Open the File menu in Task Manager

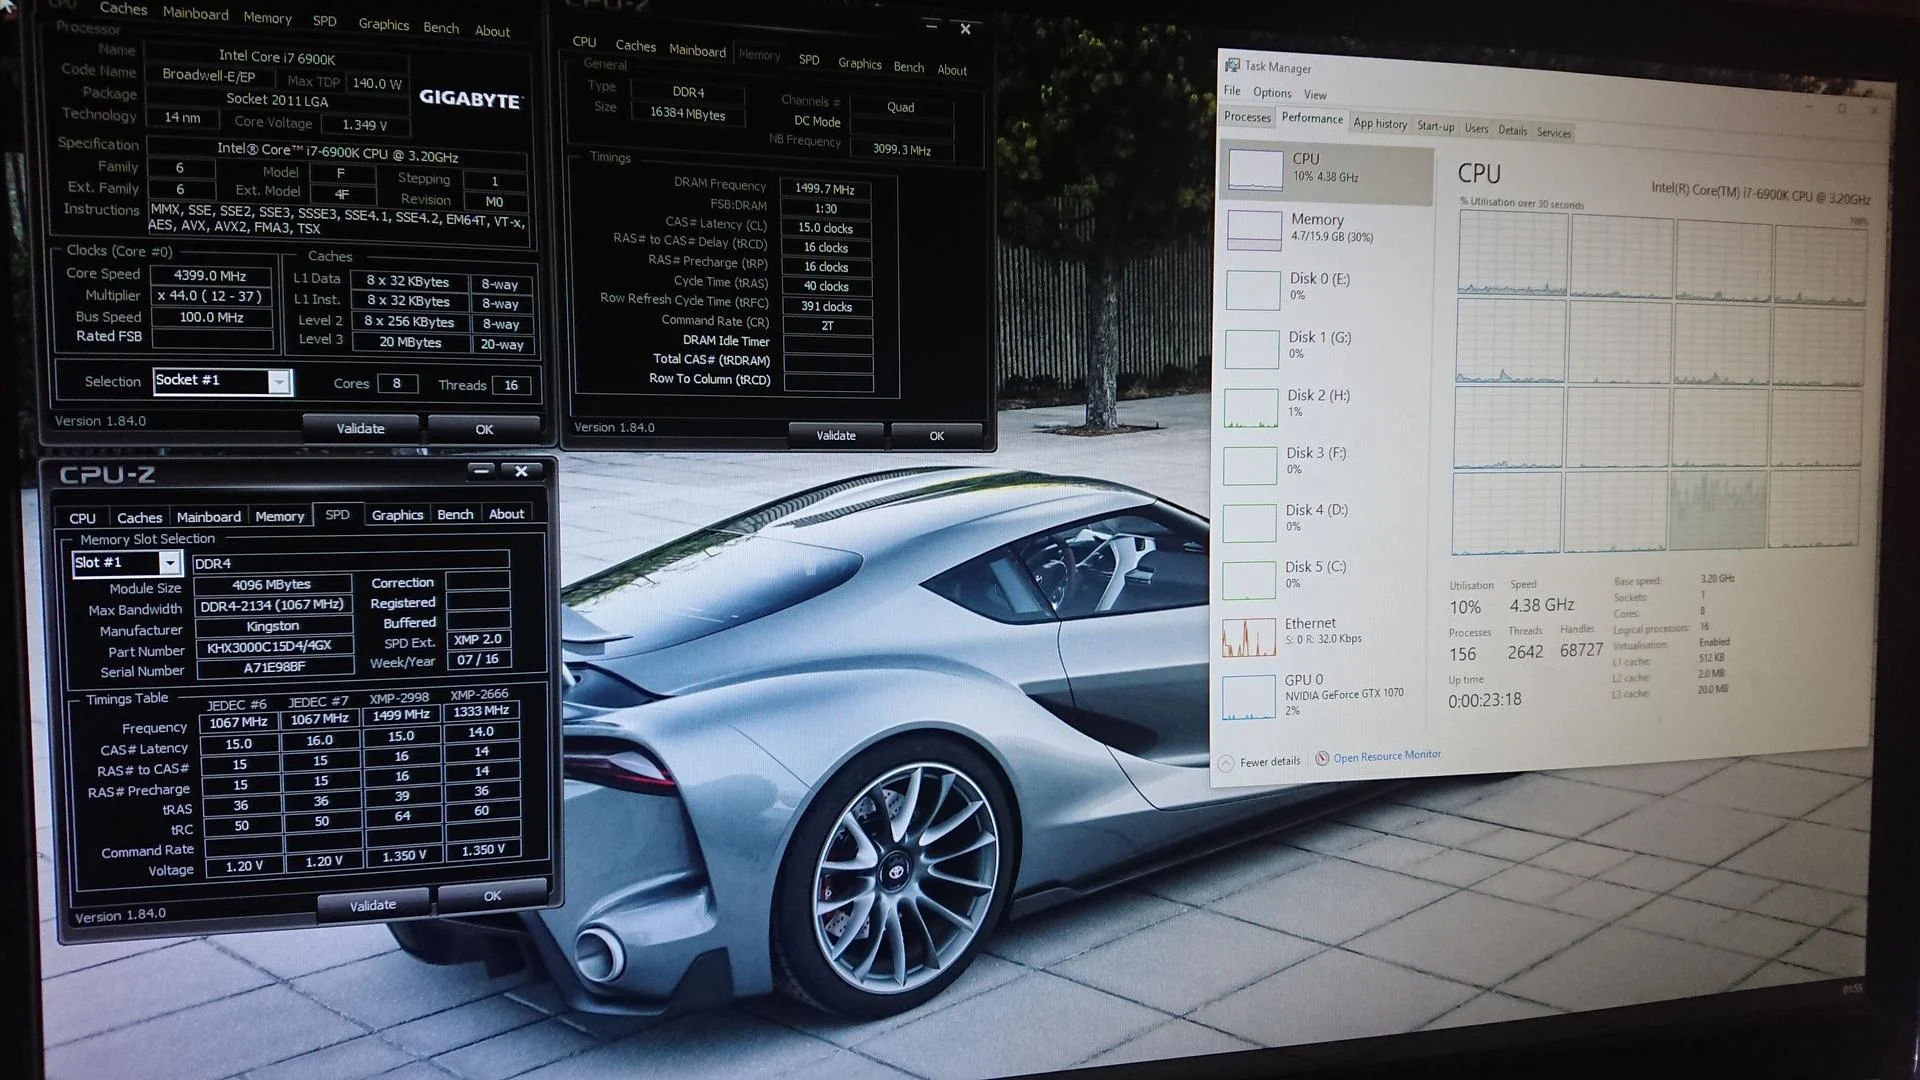point(1232,91)
